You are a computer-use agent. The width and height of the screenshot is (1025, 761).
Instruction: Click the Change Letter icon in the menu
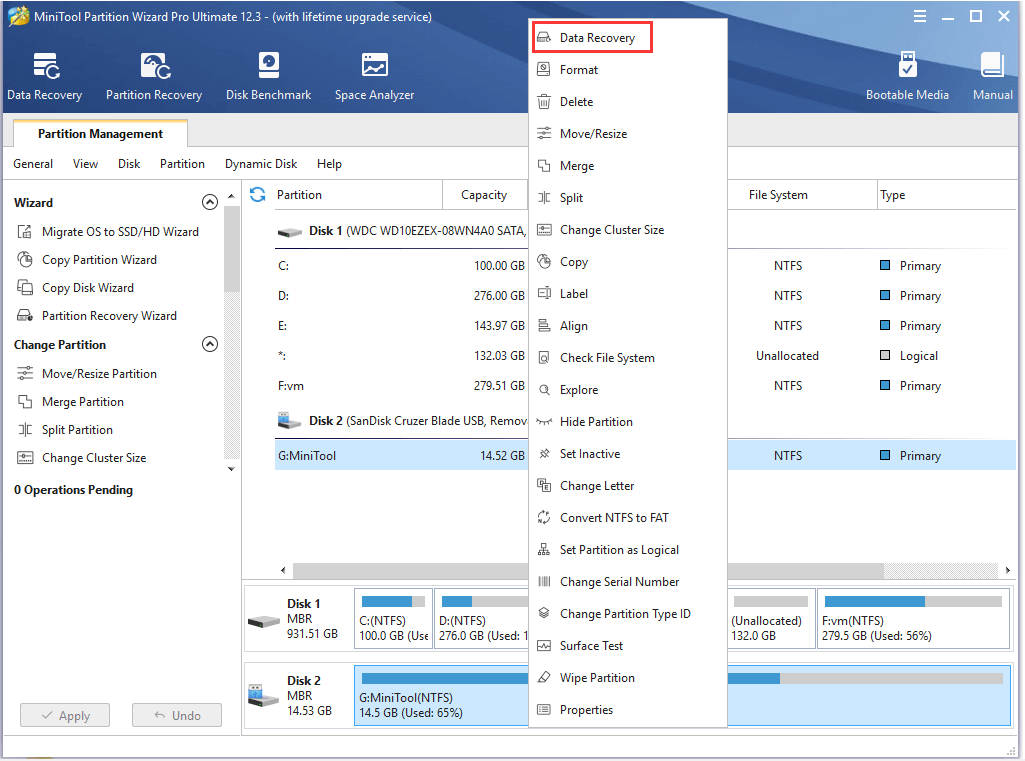coord(544,486)
